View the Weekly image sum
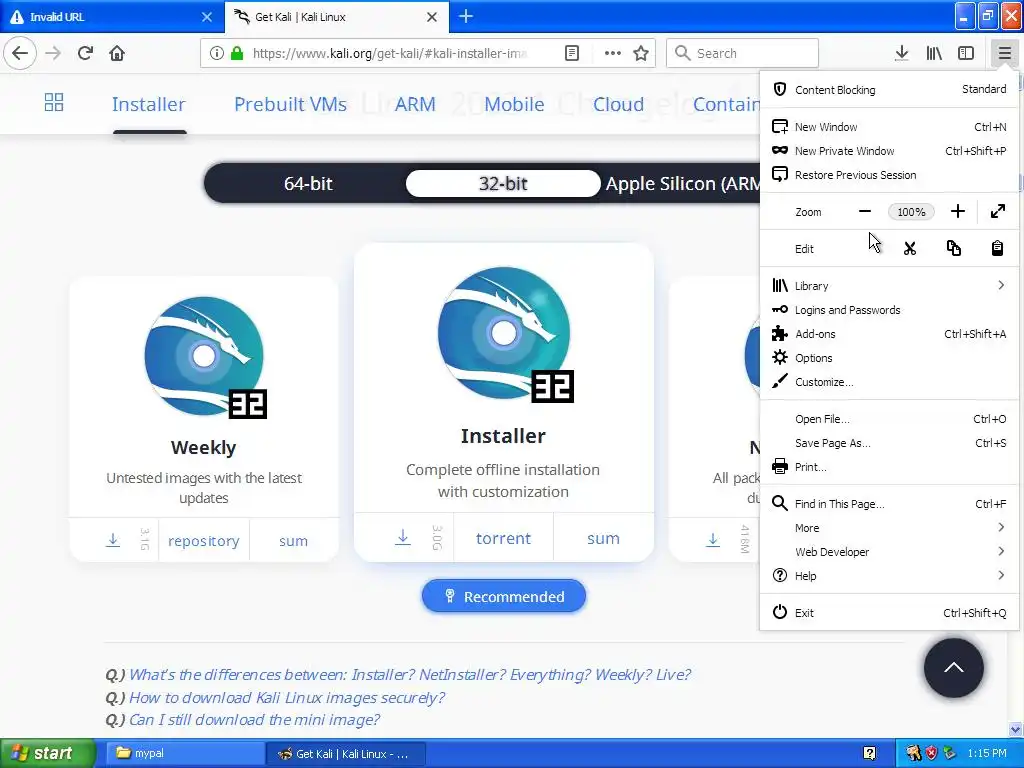The height and width of the screenshot is (768, 1024). pyautogui.click(x=293, y=541)
